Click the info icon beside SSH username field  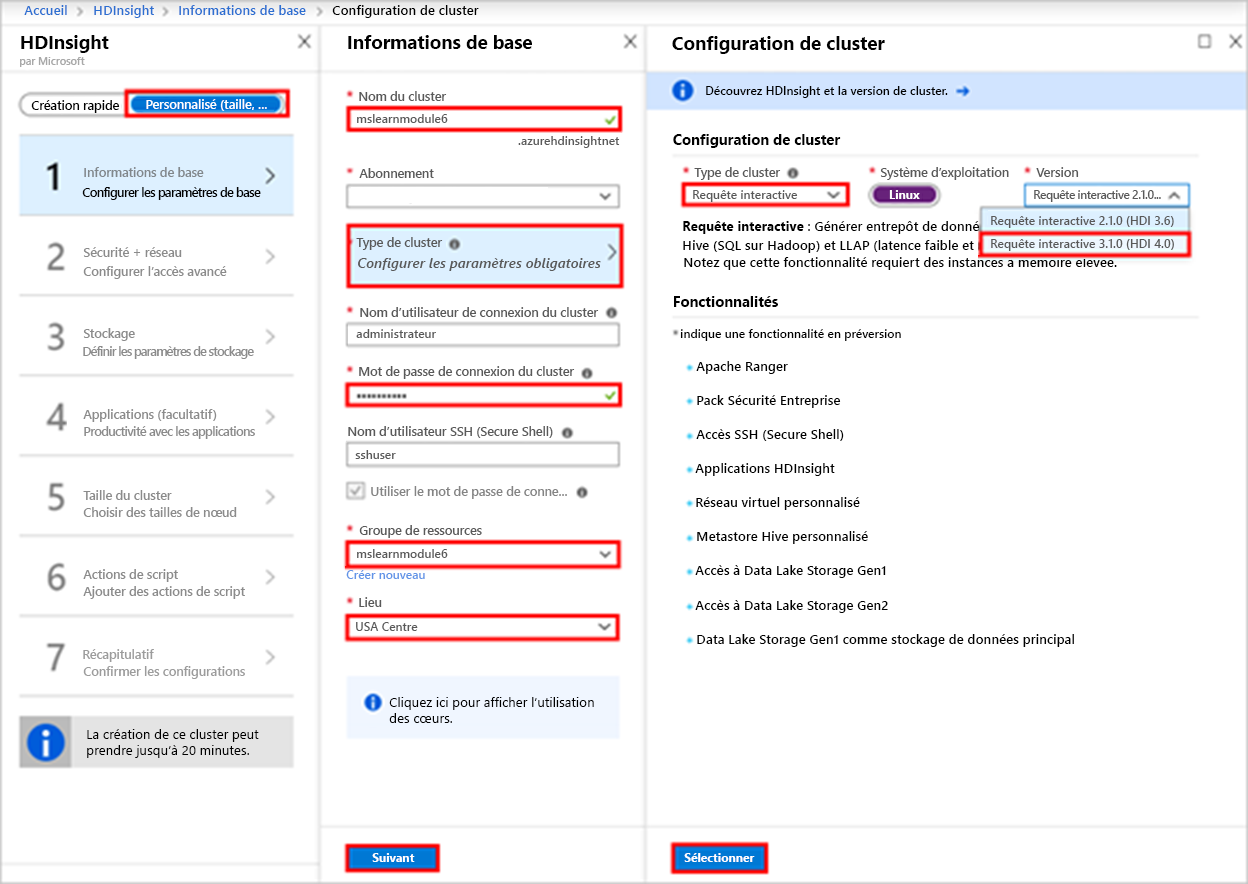566,432
